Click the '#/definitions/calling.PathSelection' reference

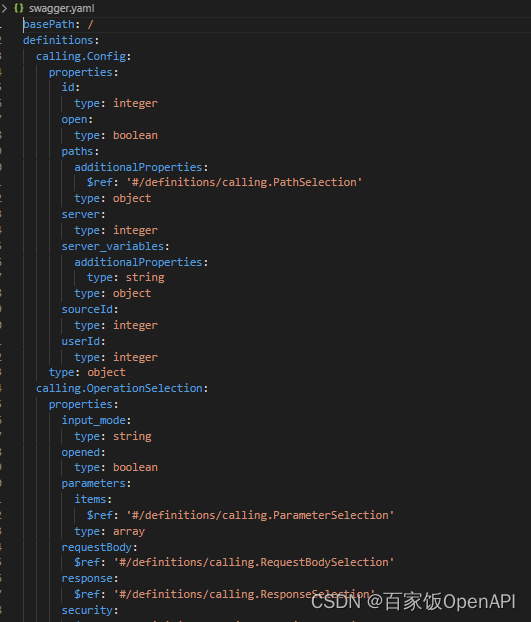244,182
